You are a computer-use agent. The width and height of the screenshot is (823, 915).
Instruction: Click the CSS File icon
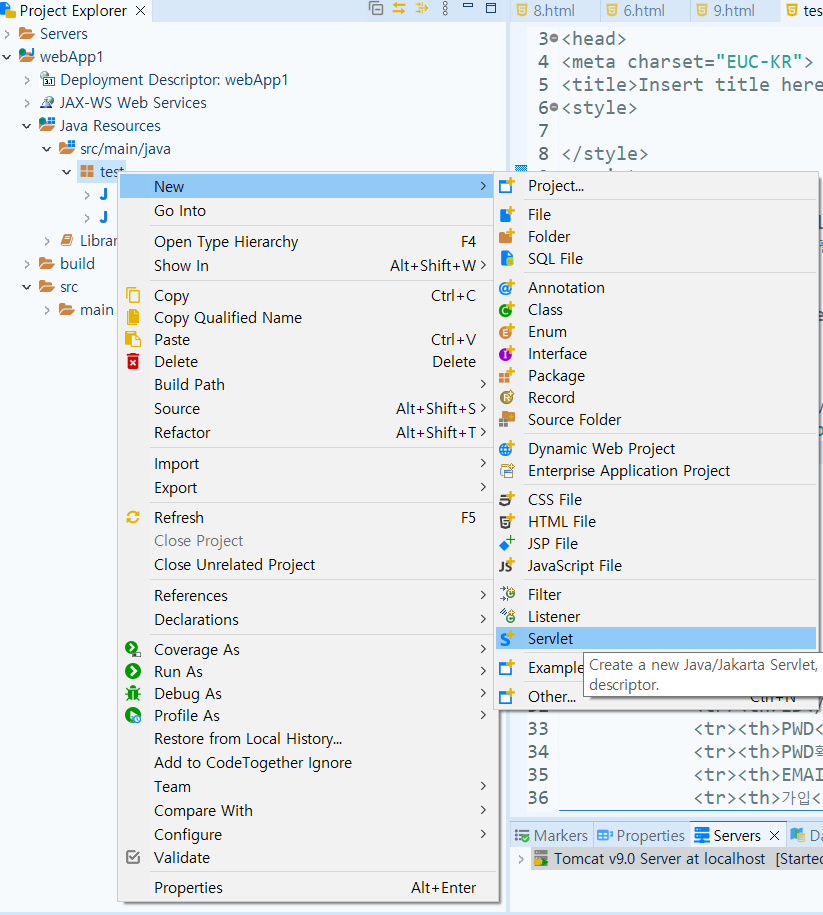pos(507,500)
